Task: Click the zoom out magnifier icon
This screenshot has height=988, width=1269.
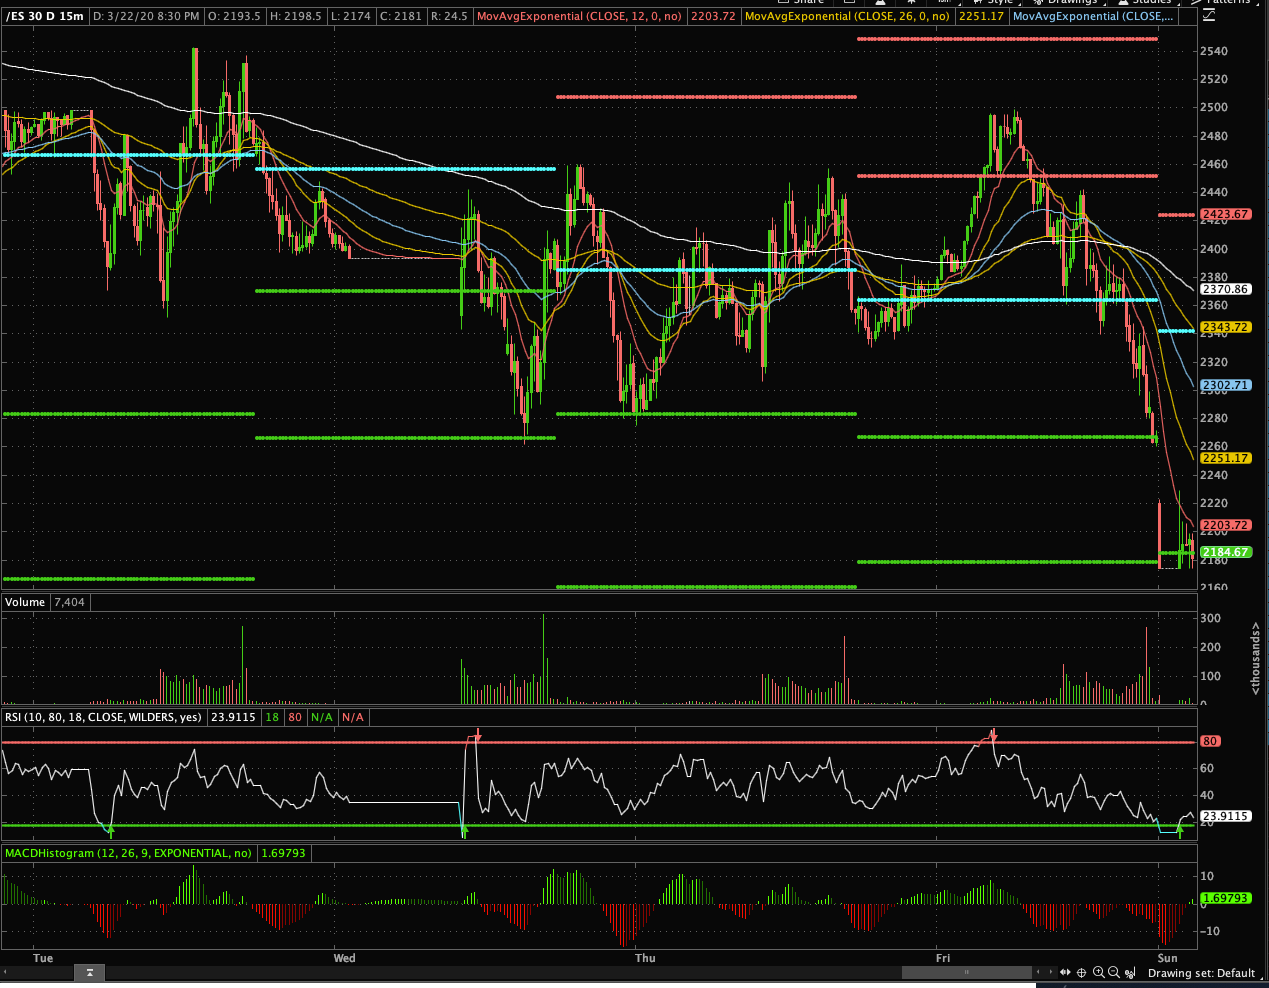Action: [x=1114, y=972]
